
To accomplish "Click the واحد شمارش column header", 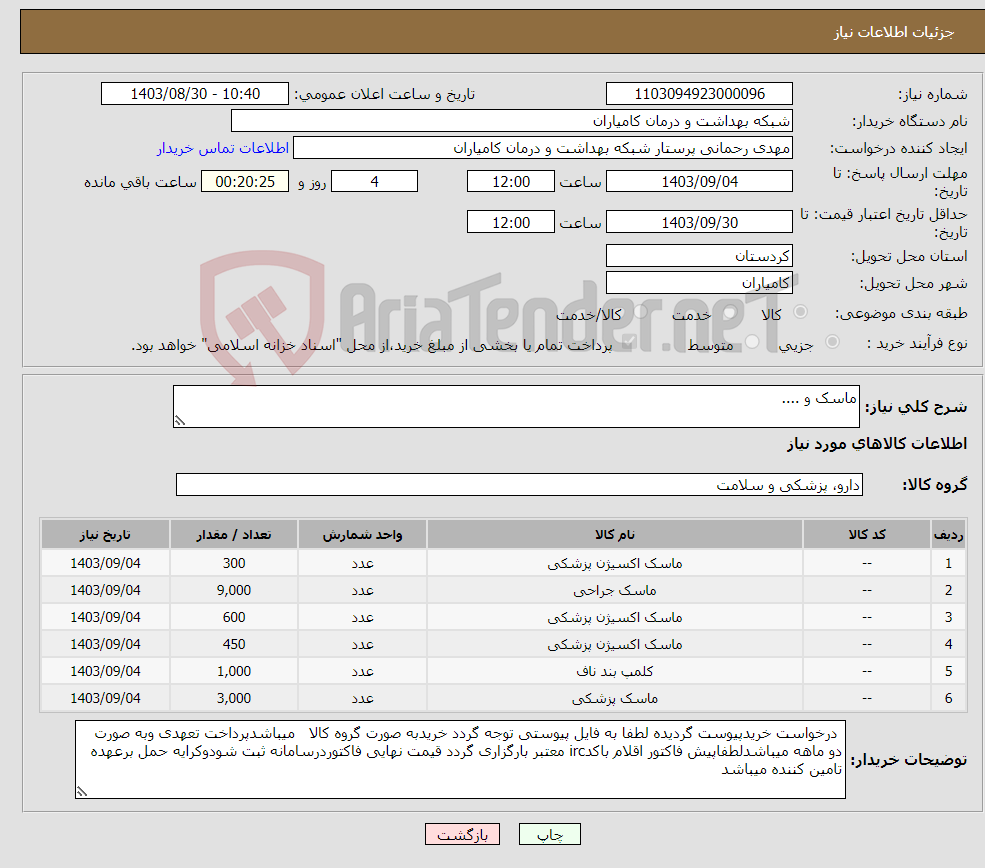I will coord(362,534).
